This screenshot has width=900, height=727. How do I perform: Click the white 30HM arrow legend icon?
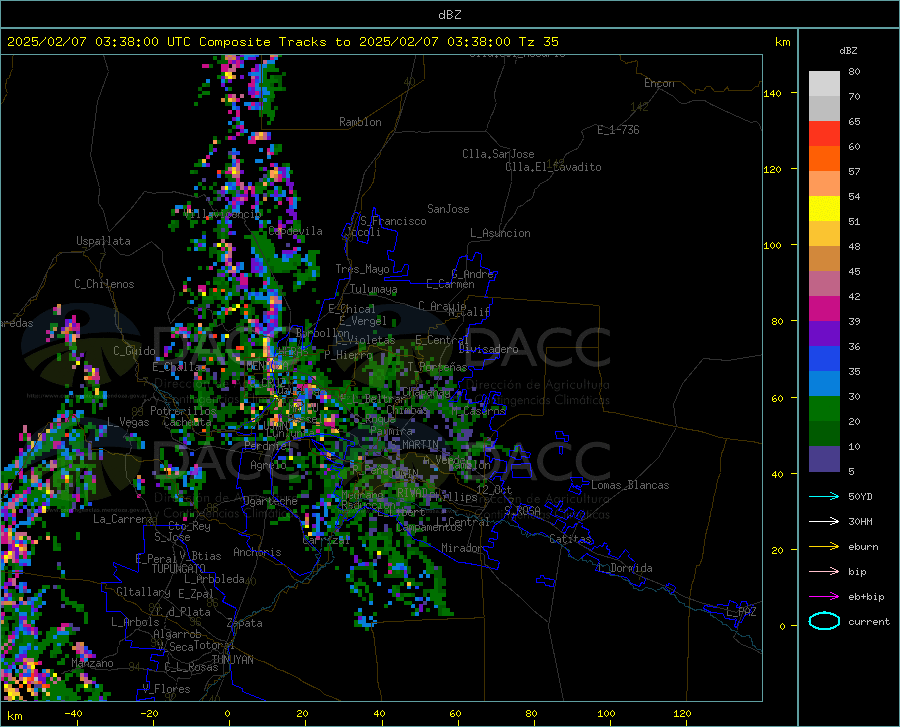(x=824, y=522)
